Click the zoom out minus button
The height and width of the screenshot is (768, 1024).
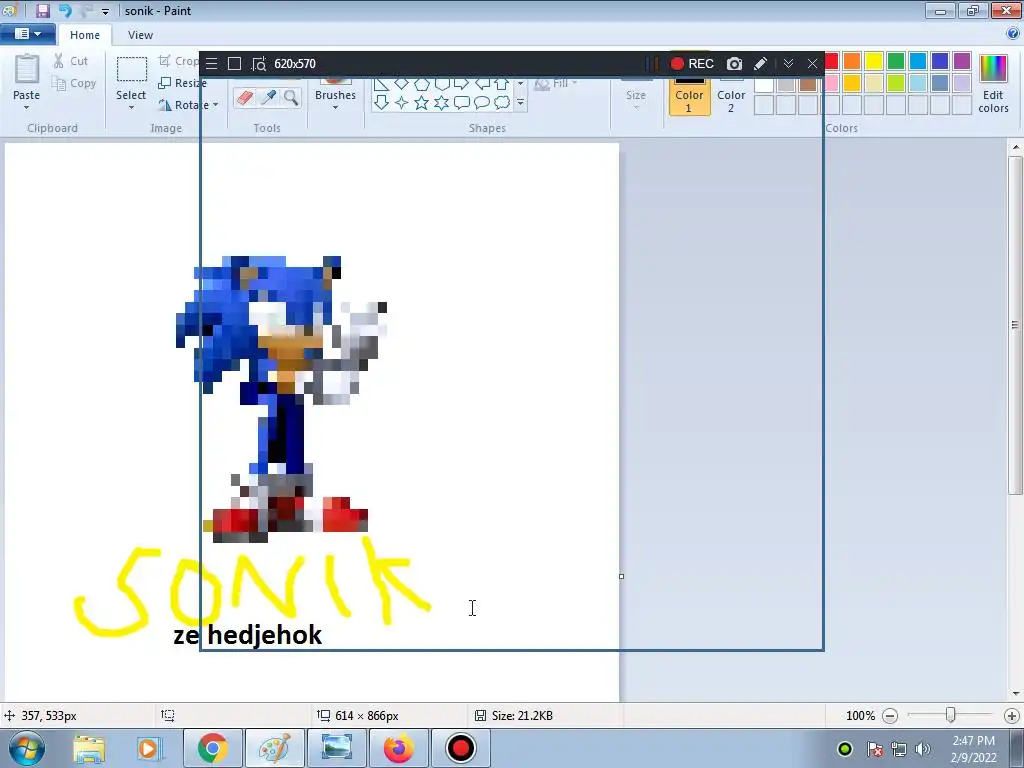point(890,716)
